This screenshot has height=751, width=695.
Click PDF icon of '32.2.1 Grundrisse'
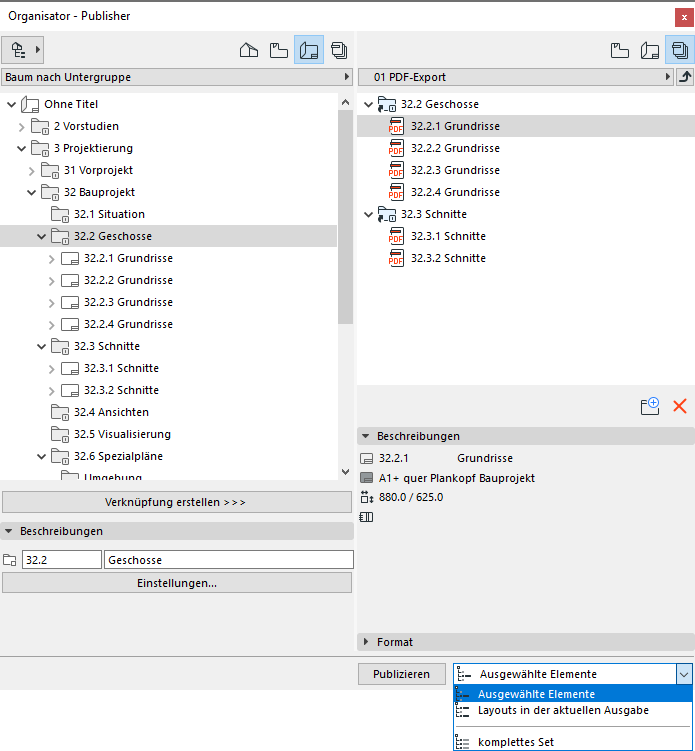(x=396, y=126)
